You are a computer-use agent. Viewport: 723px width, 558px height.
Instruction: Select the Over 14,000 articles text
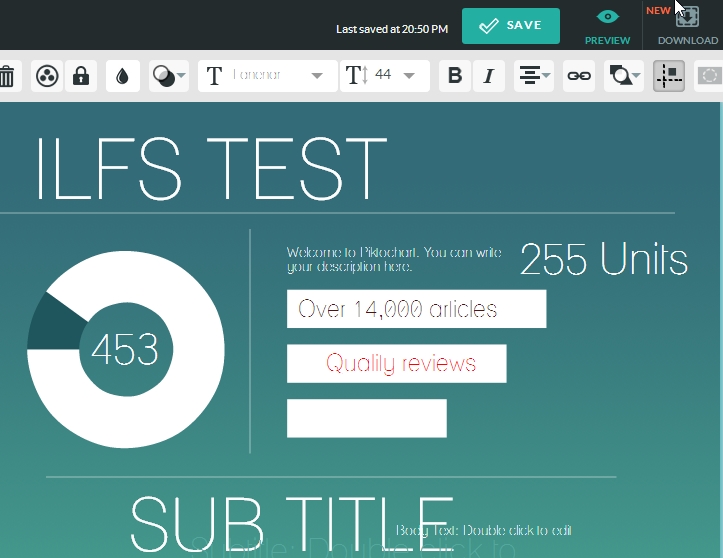tap(397, 309)
